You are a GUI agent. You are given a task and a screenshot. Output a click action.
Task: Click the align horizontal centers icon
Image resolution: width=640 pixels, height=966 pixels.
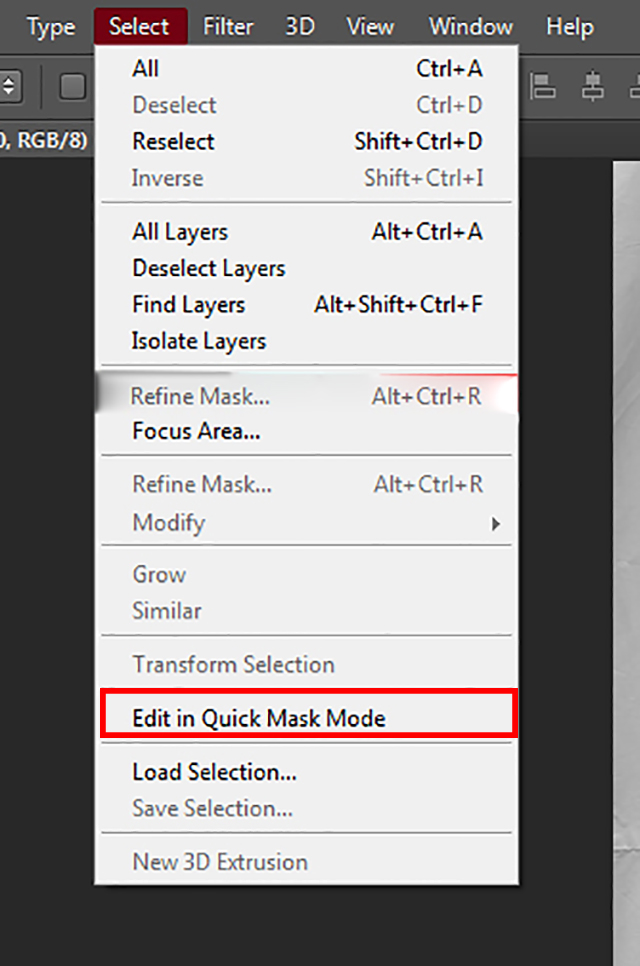click(x=593, y=87)
